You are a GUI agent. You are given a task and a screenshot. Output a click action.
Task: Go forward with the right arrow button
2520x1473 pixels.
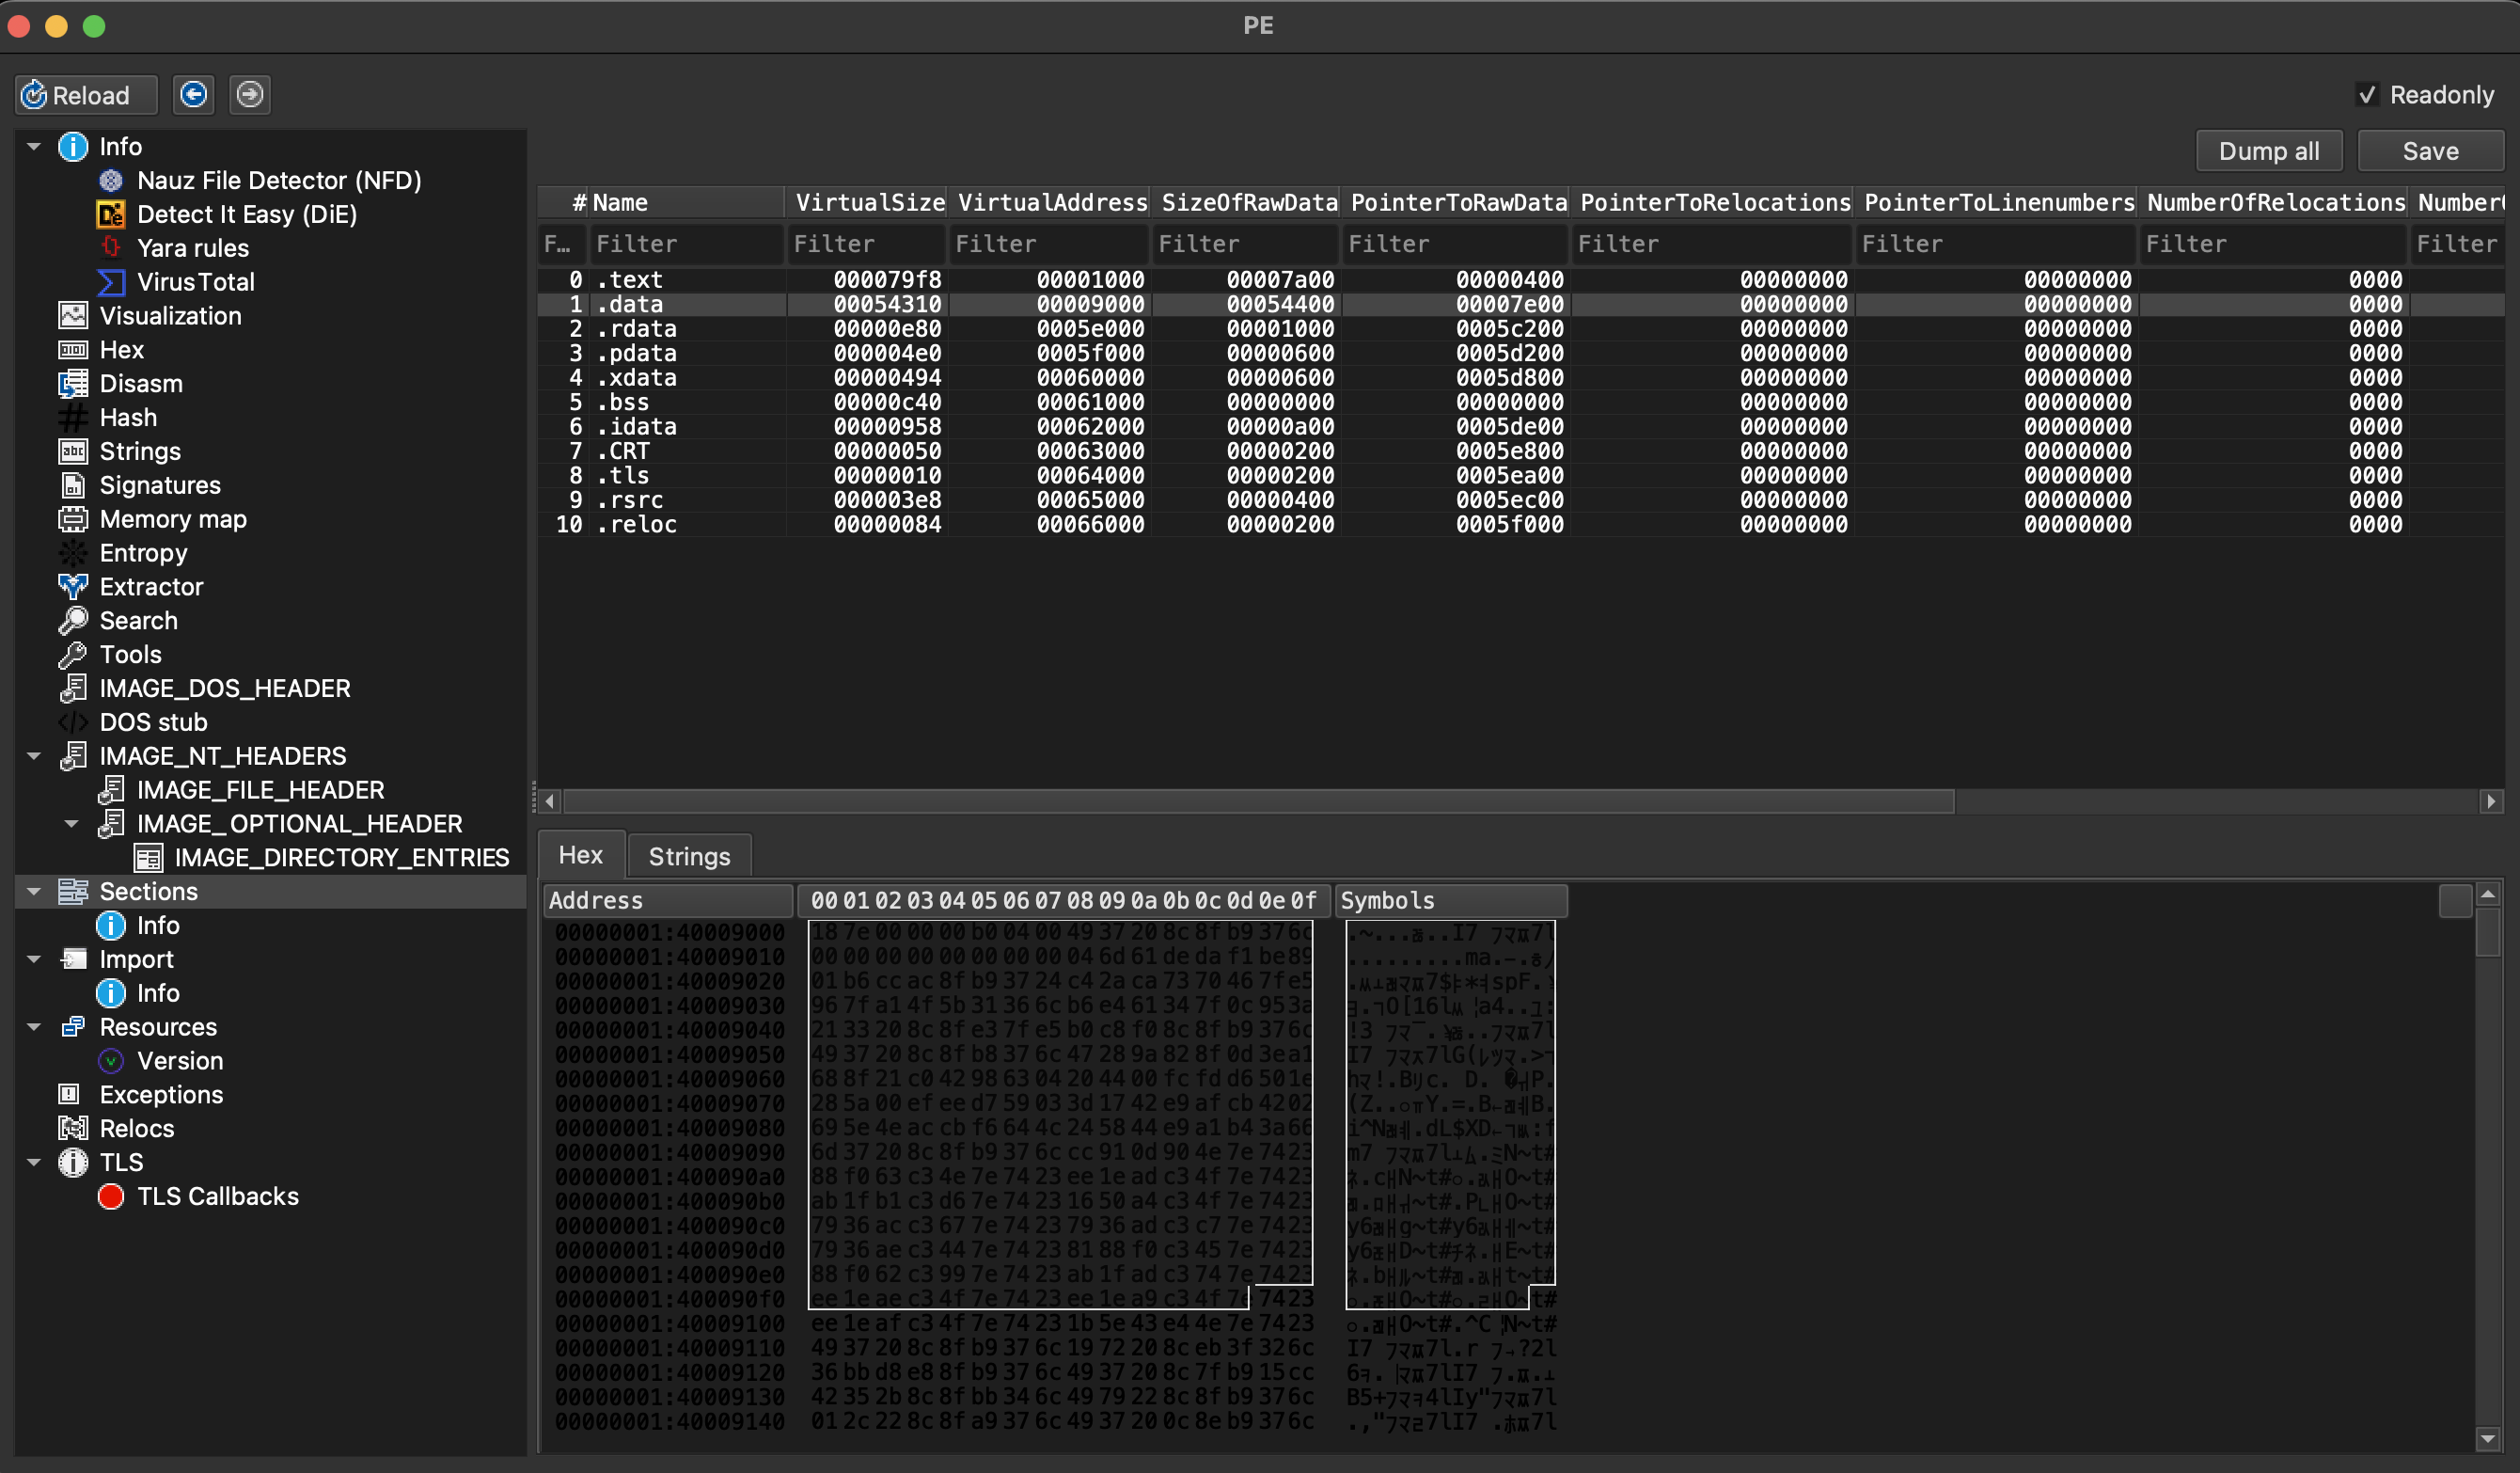[250, 95]
